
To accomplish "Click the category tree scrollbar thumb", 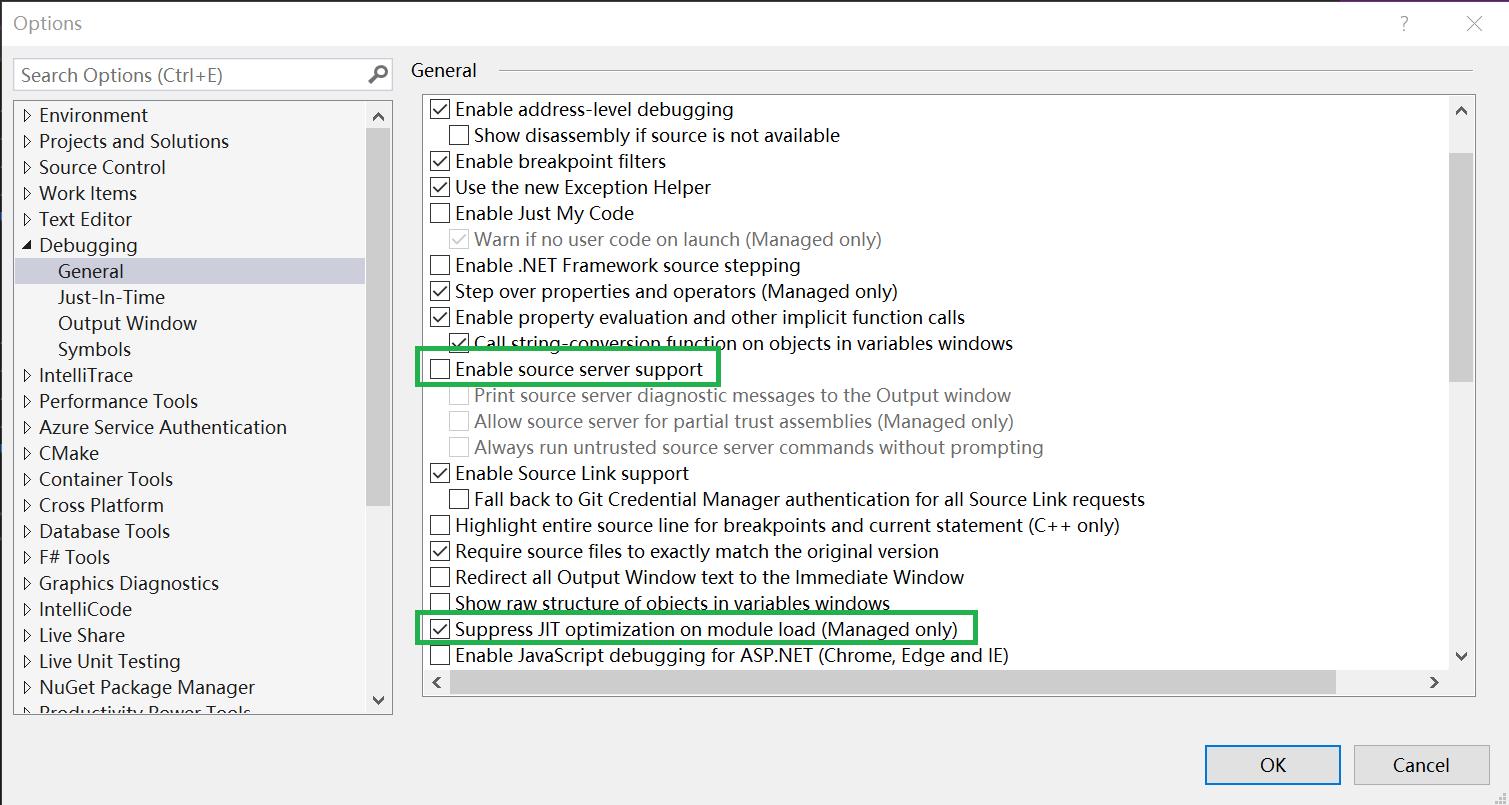I will coord(378,318).
